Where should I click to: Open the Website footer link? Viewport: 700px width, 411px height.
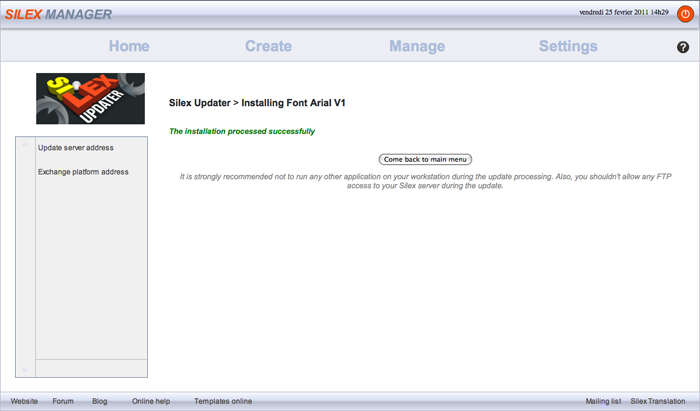click(24, 401)
